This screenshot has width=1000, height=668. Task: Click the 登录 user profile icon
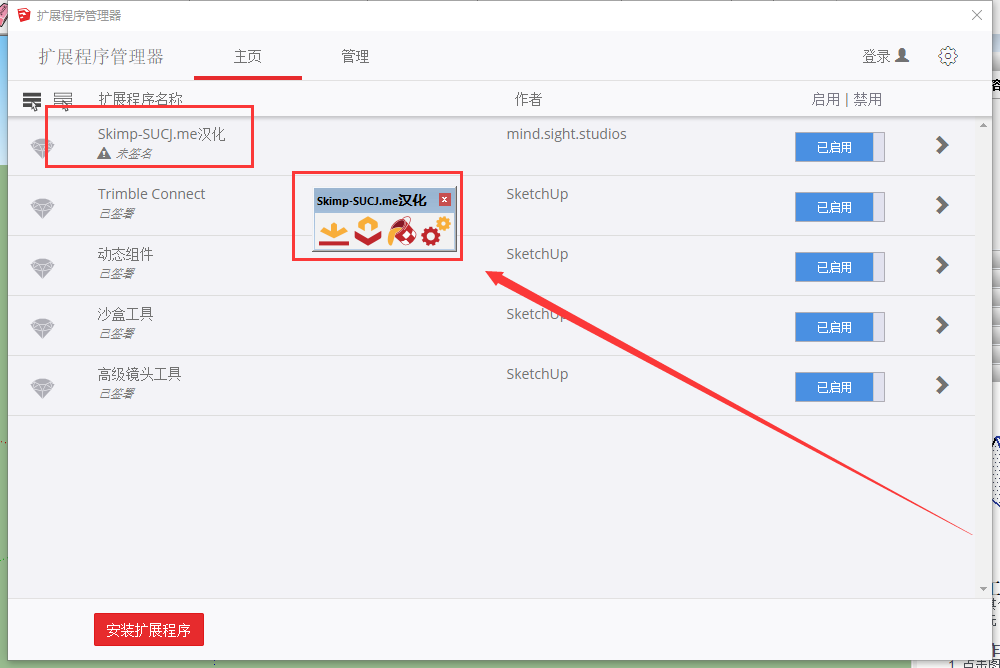(x=902, y=56)
